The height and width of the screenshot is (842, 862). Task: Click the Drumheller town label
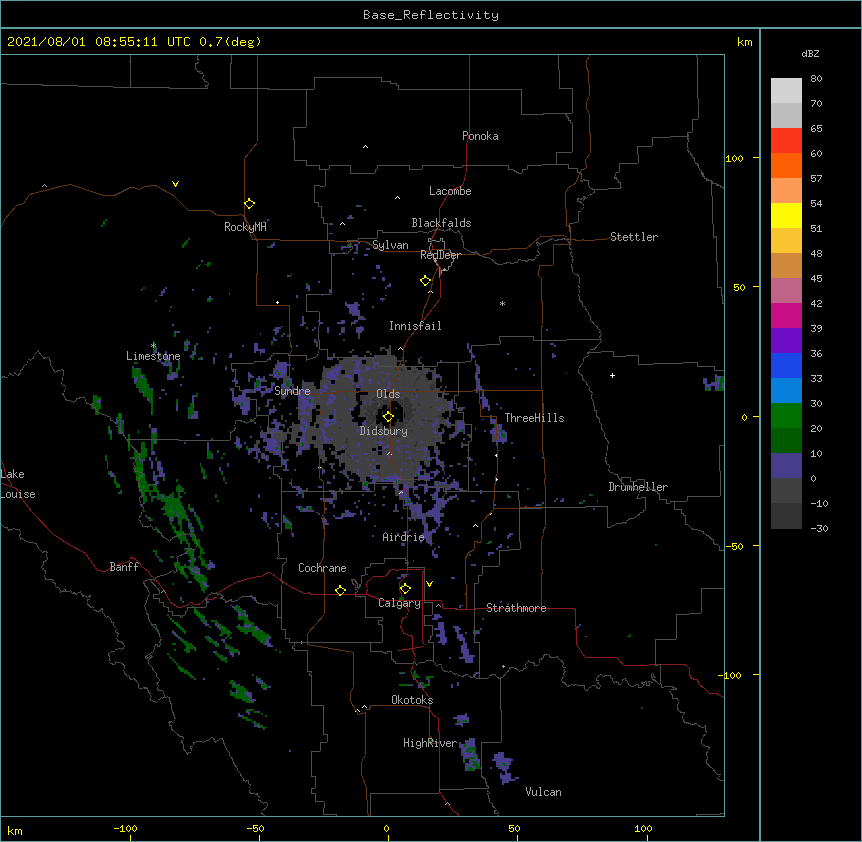(638, 487)
